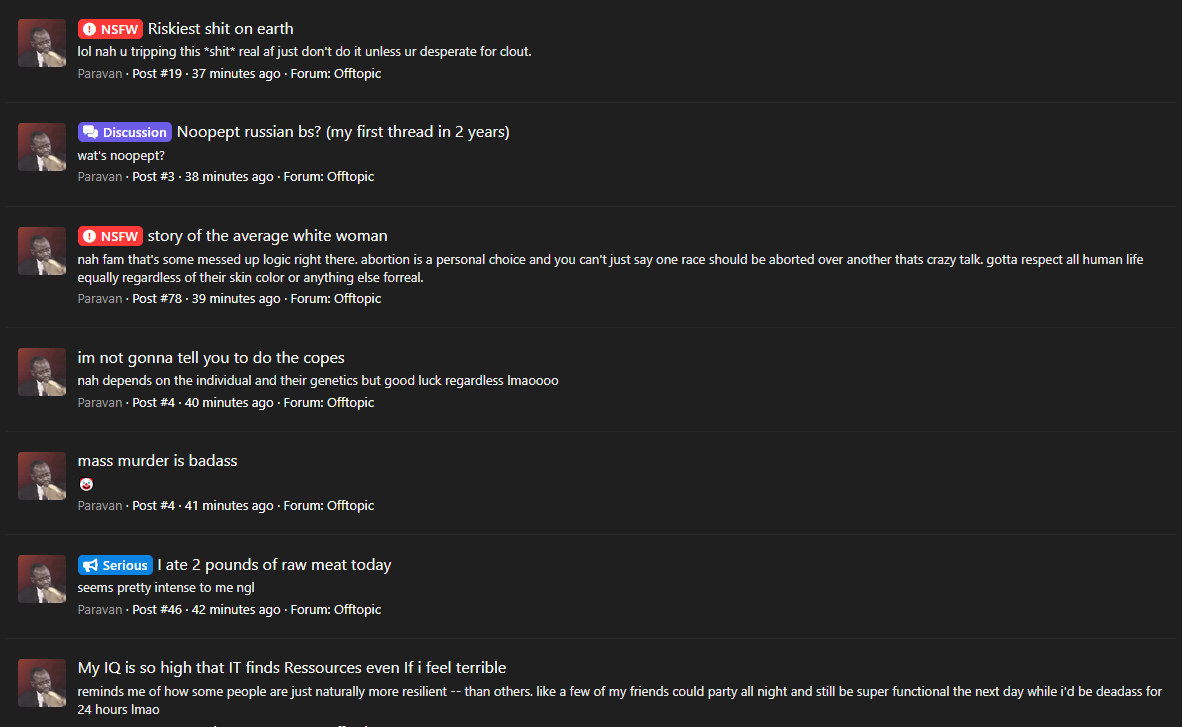Click NSFW badge on average white woman thread
1182x727 pixels.
tap(110, 236)
